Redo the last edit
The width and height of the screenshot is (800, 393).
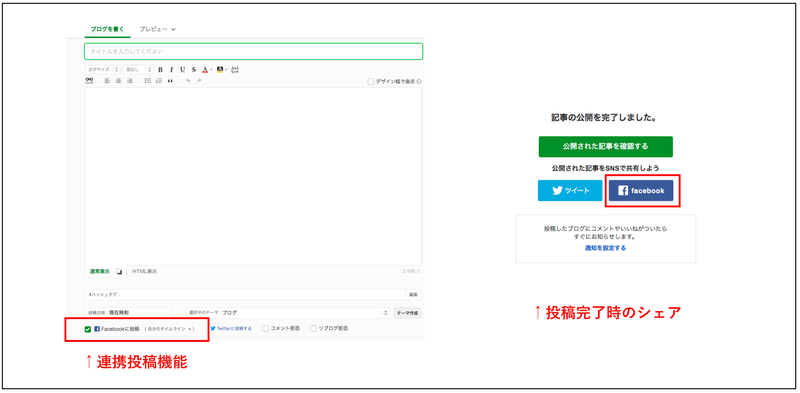[199, 81]
